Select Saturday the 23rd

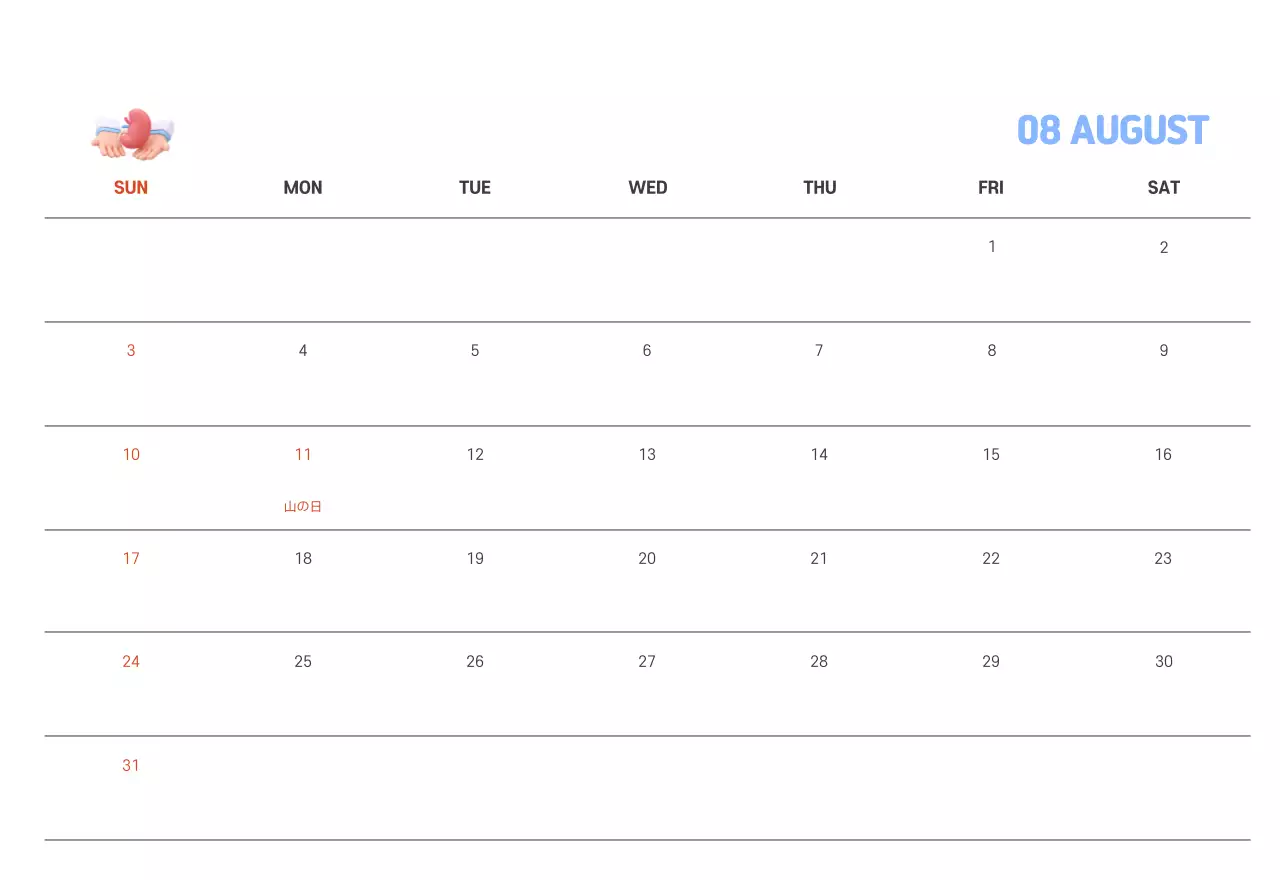[x=1163, y=559]
